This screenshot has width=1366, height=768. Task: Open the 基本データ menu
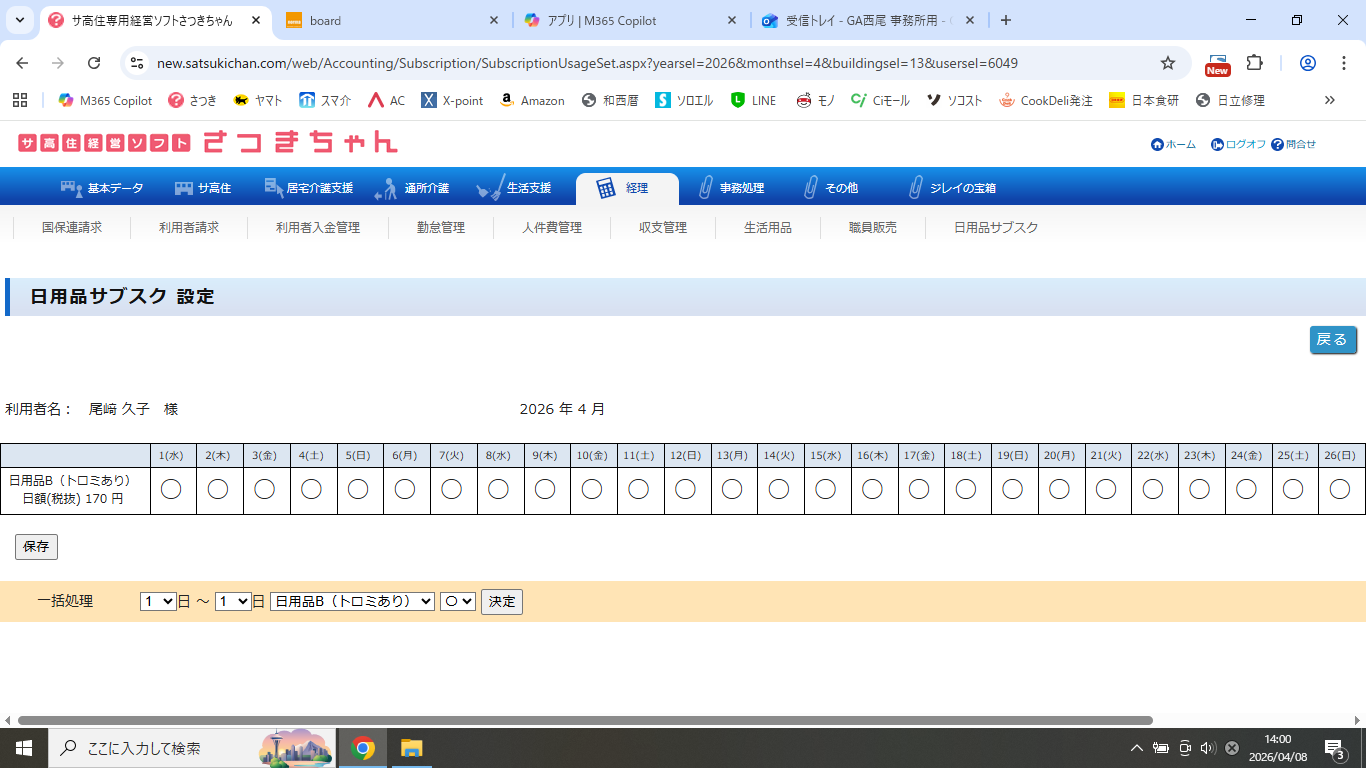[102, 188]
